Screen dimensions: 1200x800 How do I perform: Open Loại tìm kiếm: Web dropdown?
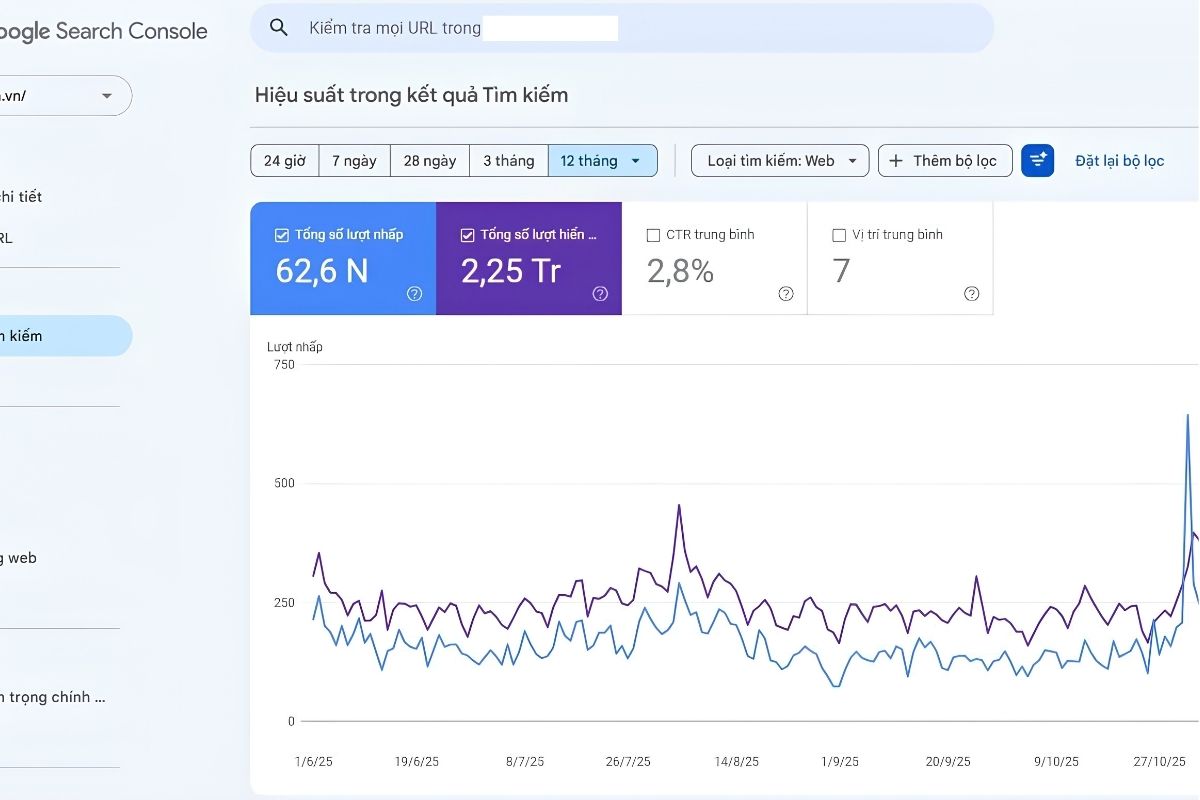point(780,160)
